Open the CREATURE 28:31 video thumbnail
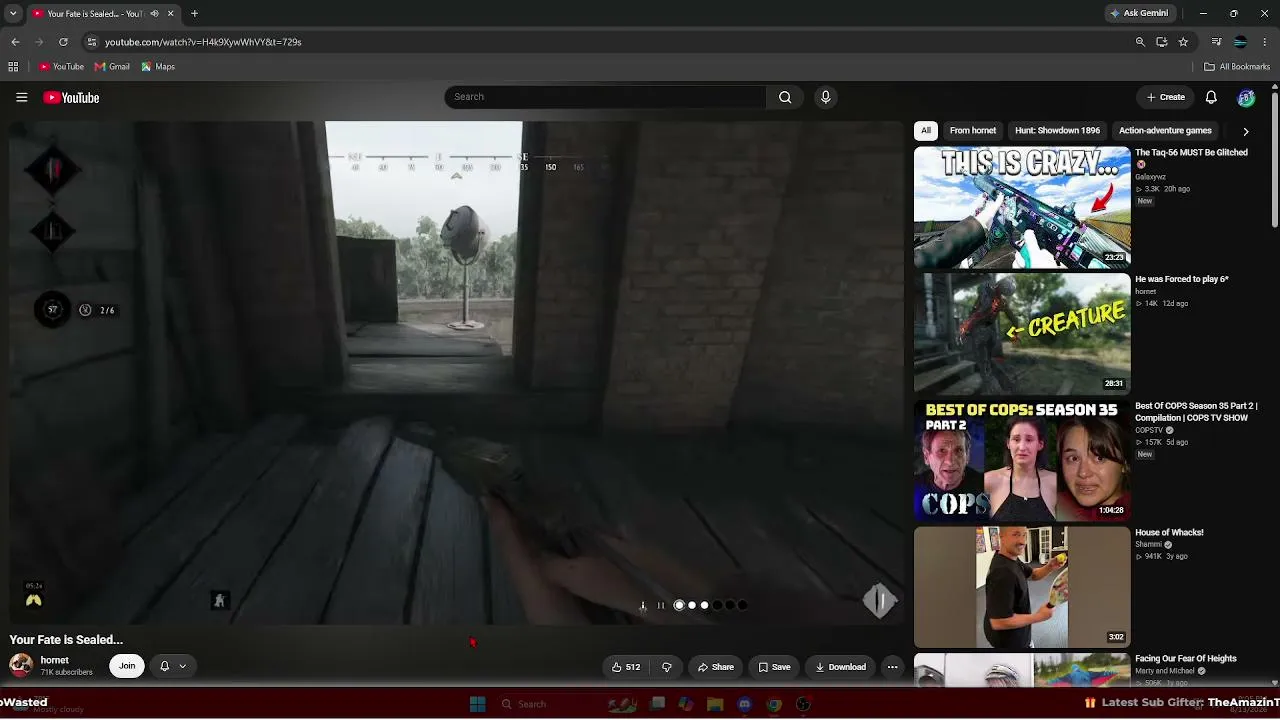This screenshot has width=1280, height=720. pos(1022,334)
